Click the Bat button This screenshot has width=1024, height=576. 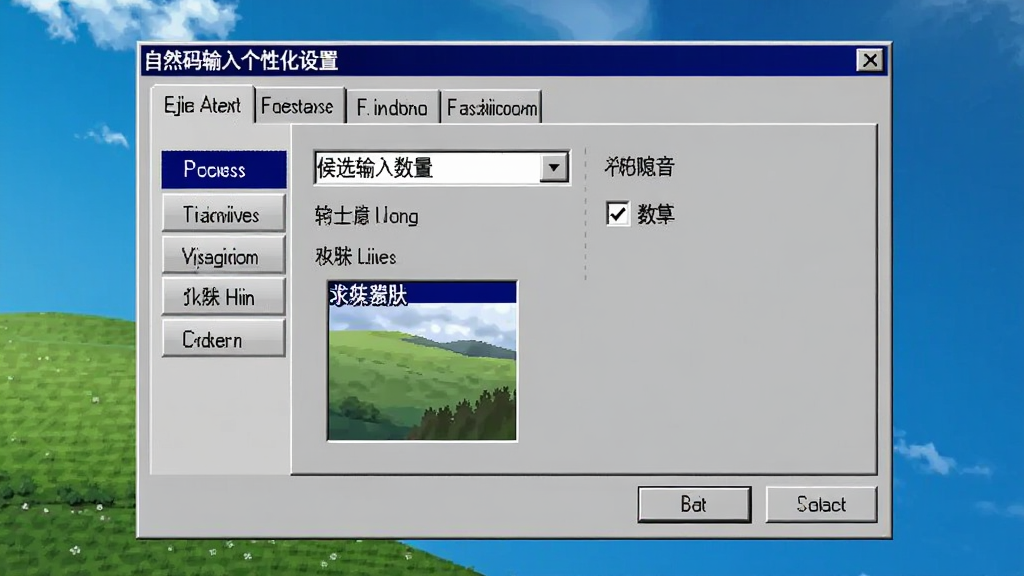tap(694, 504)
